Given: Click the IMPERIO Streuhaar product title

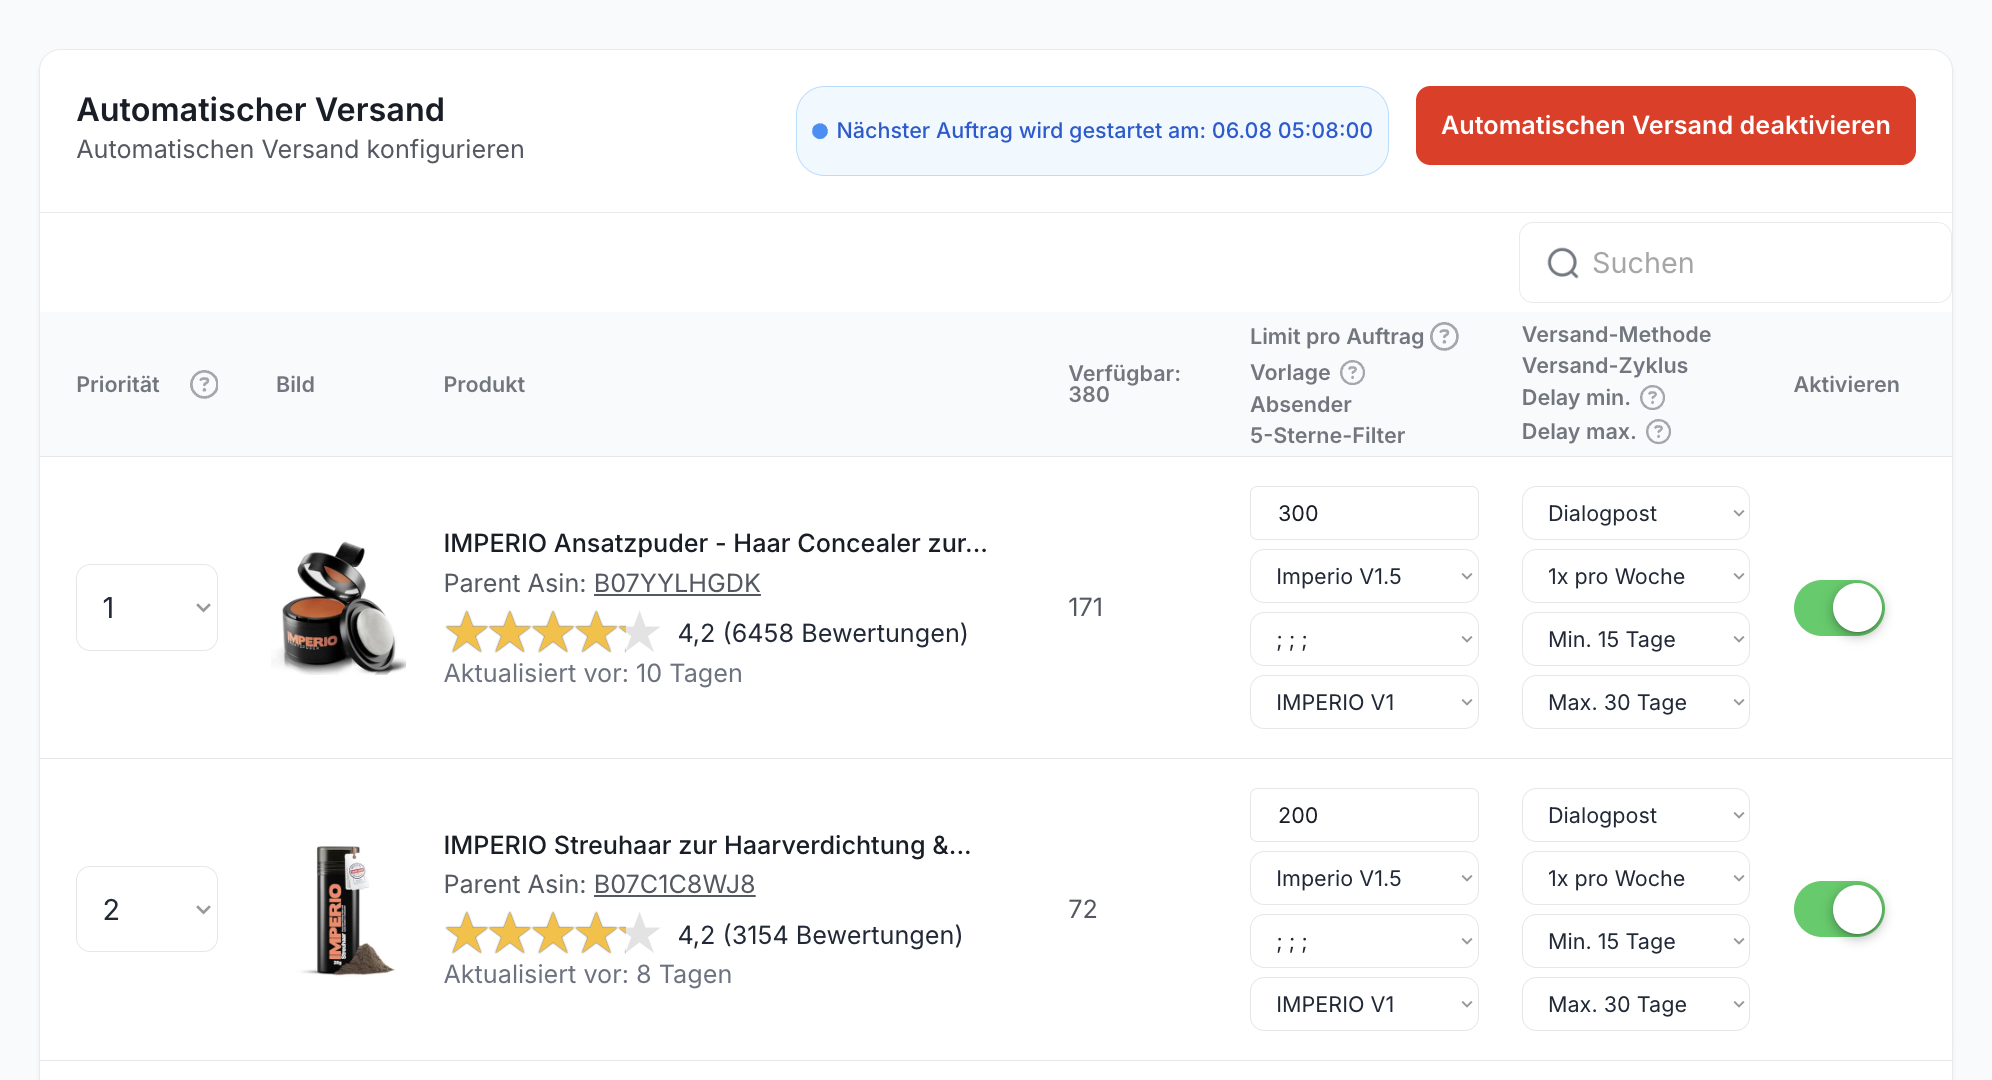Looking at the screenshot, I should (x=707, y=845).
